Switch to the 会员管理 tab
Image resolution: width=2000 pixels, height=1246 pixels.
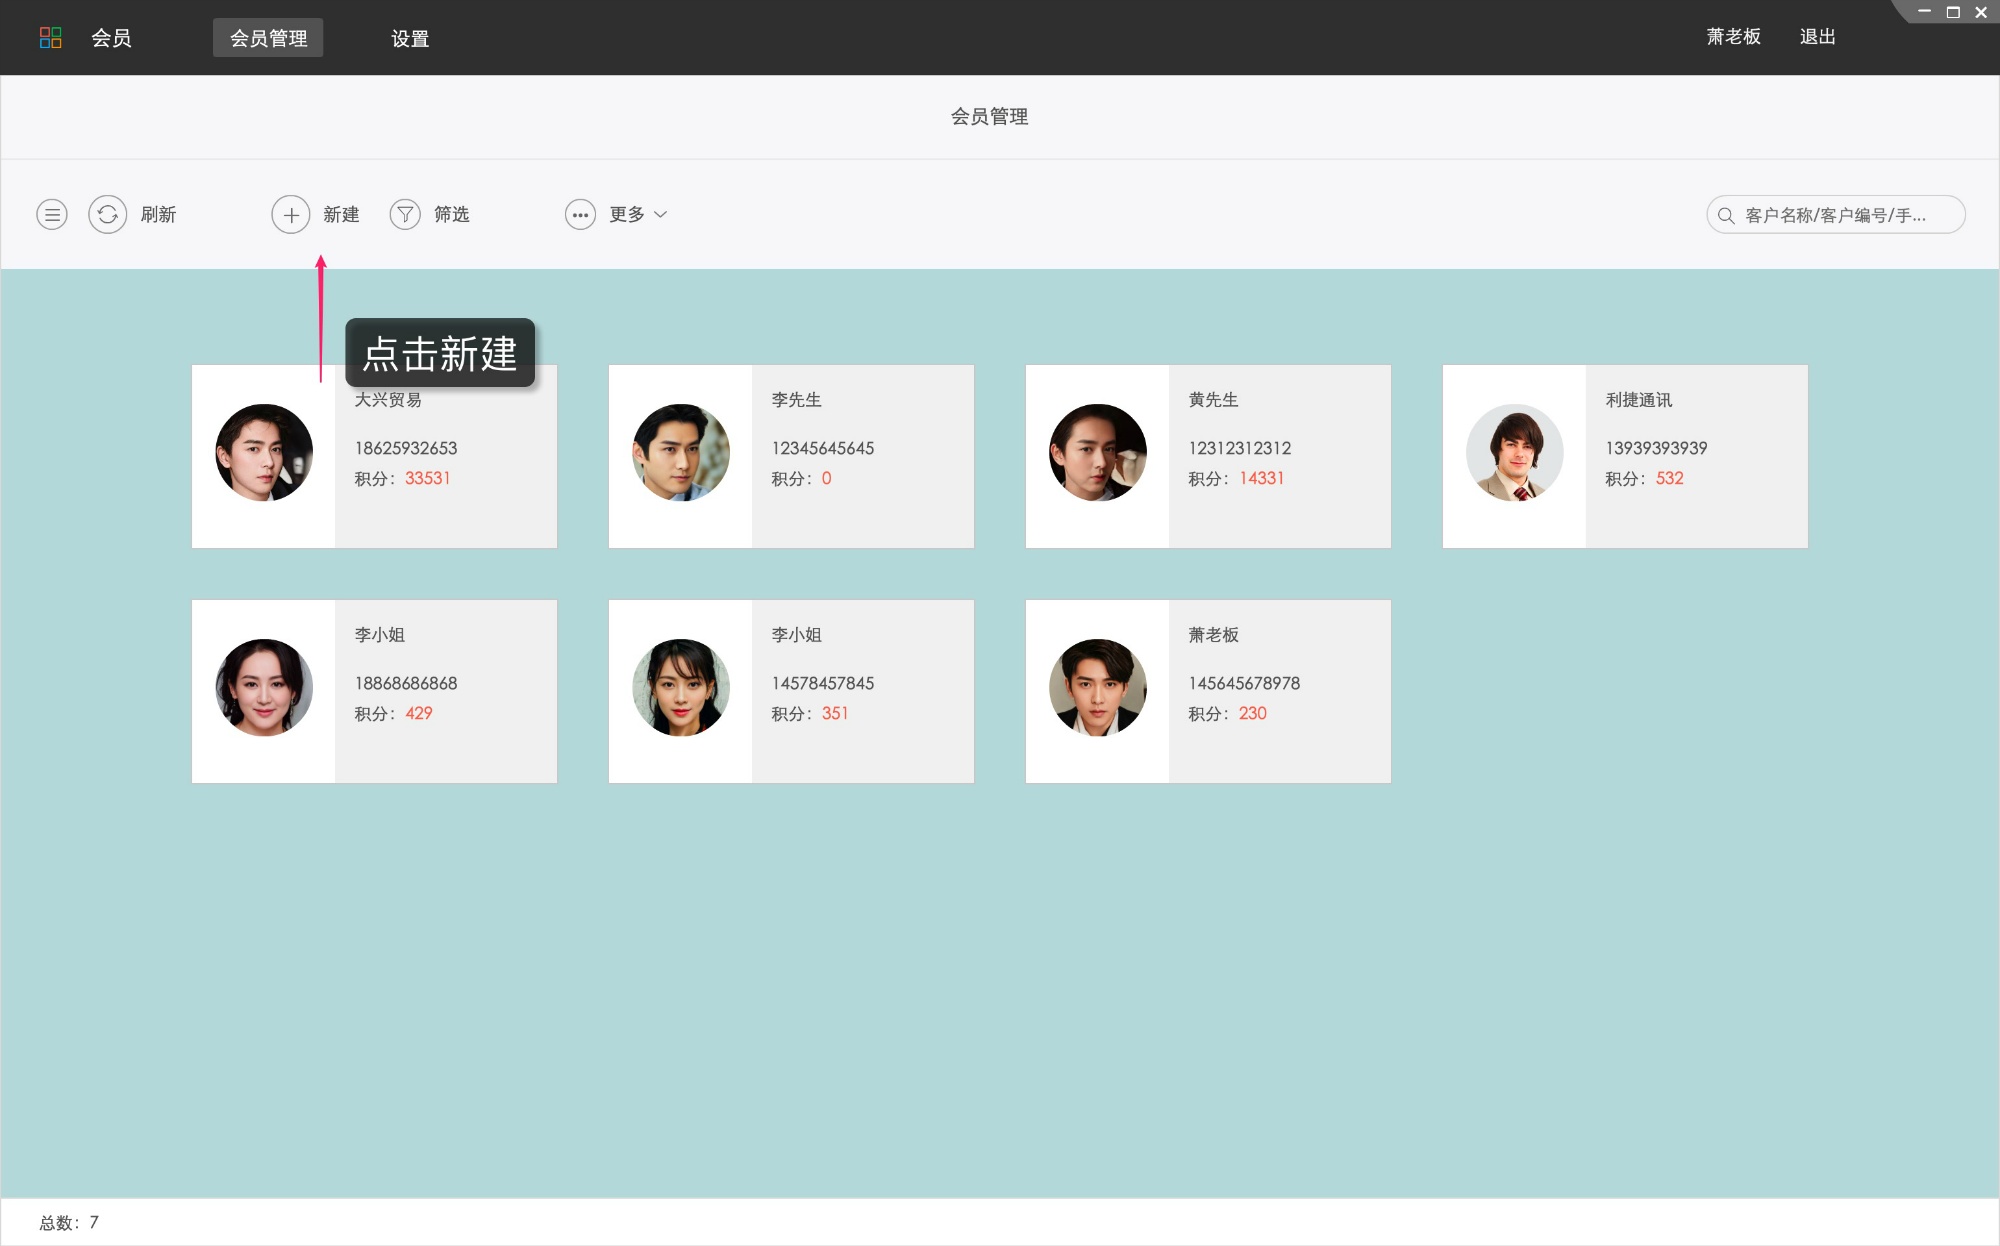[x=268, y=38]
